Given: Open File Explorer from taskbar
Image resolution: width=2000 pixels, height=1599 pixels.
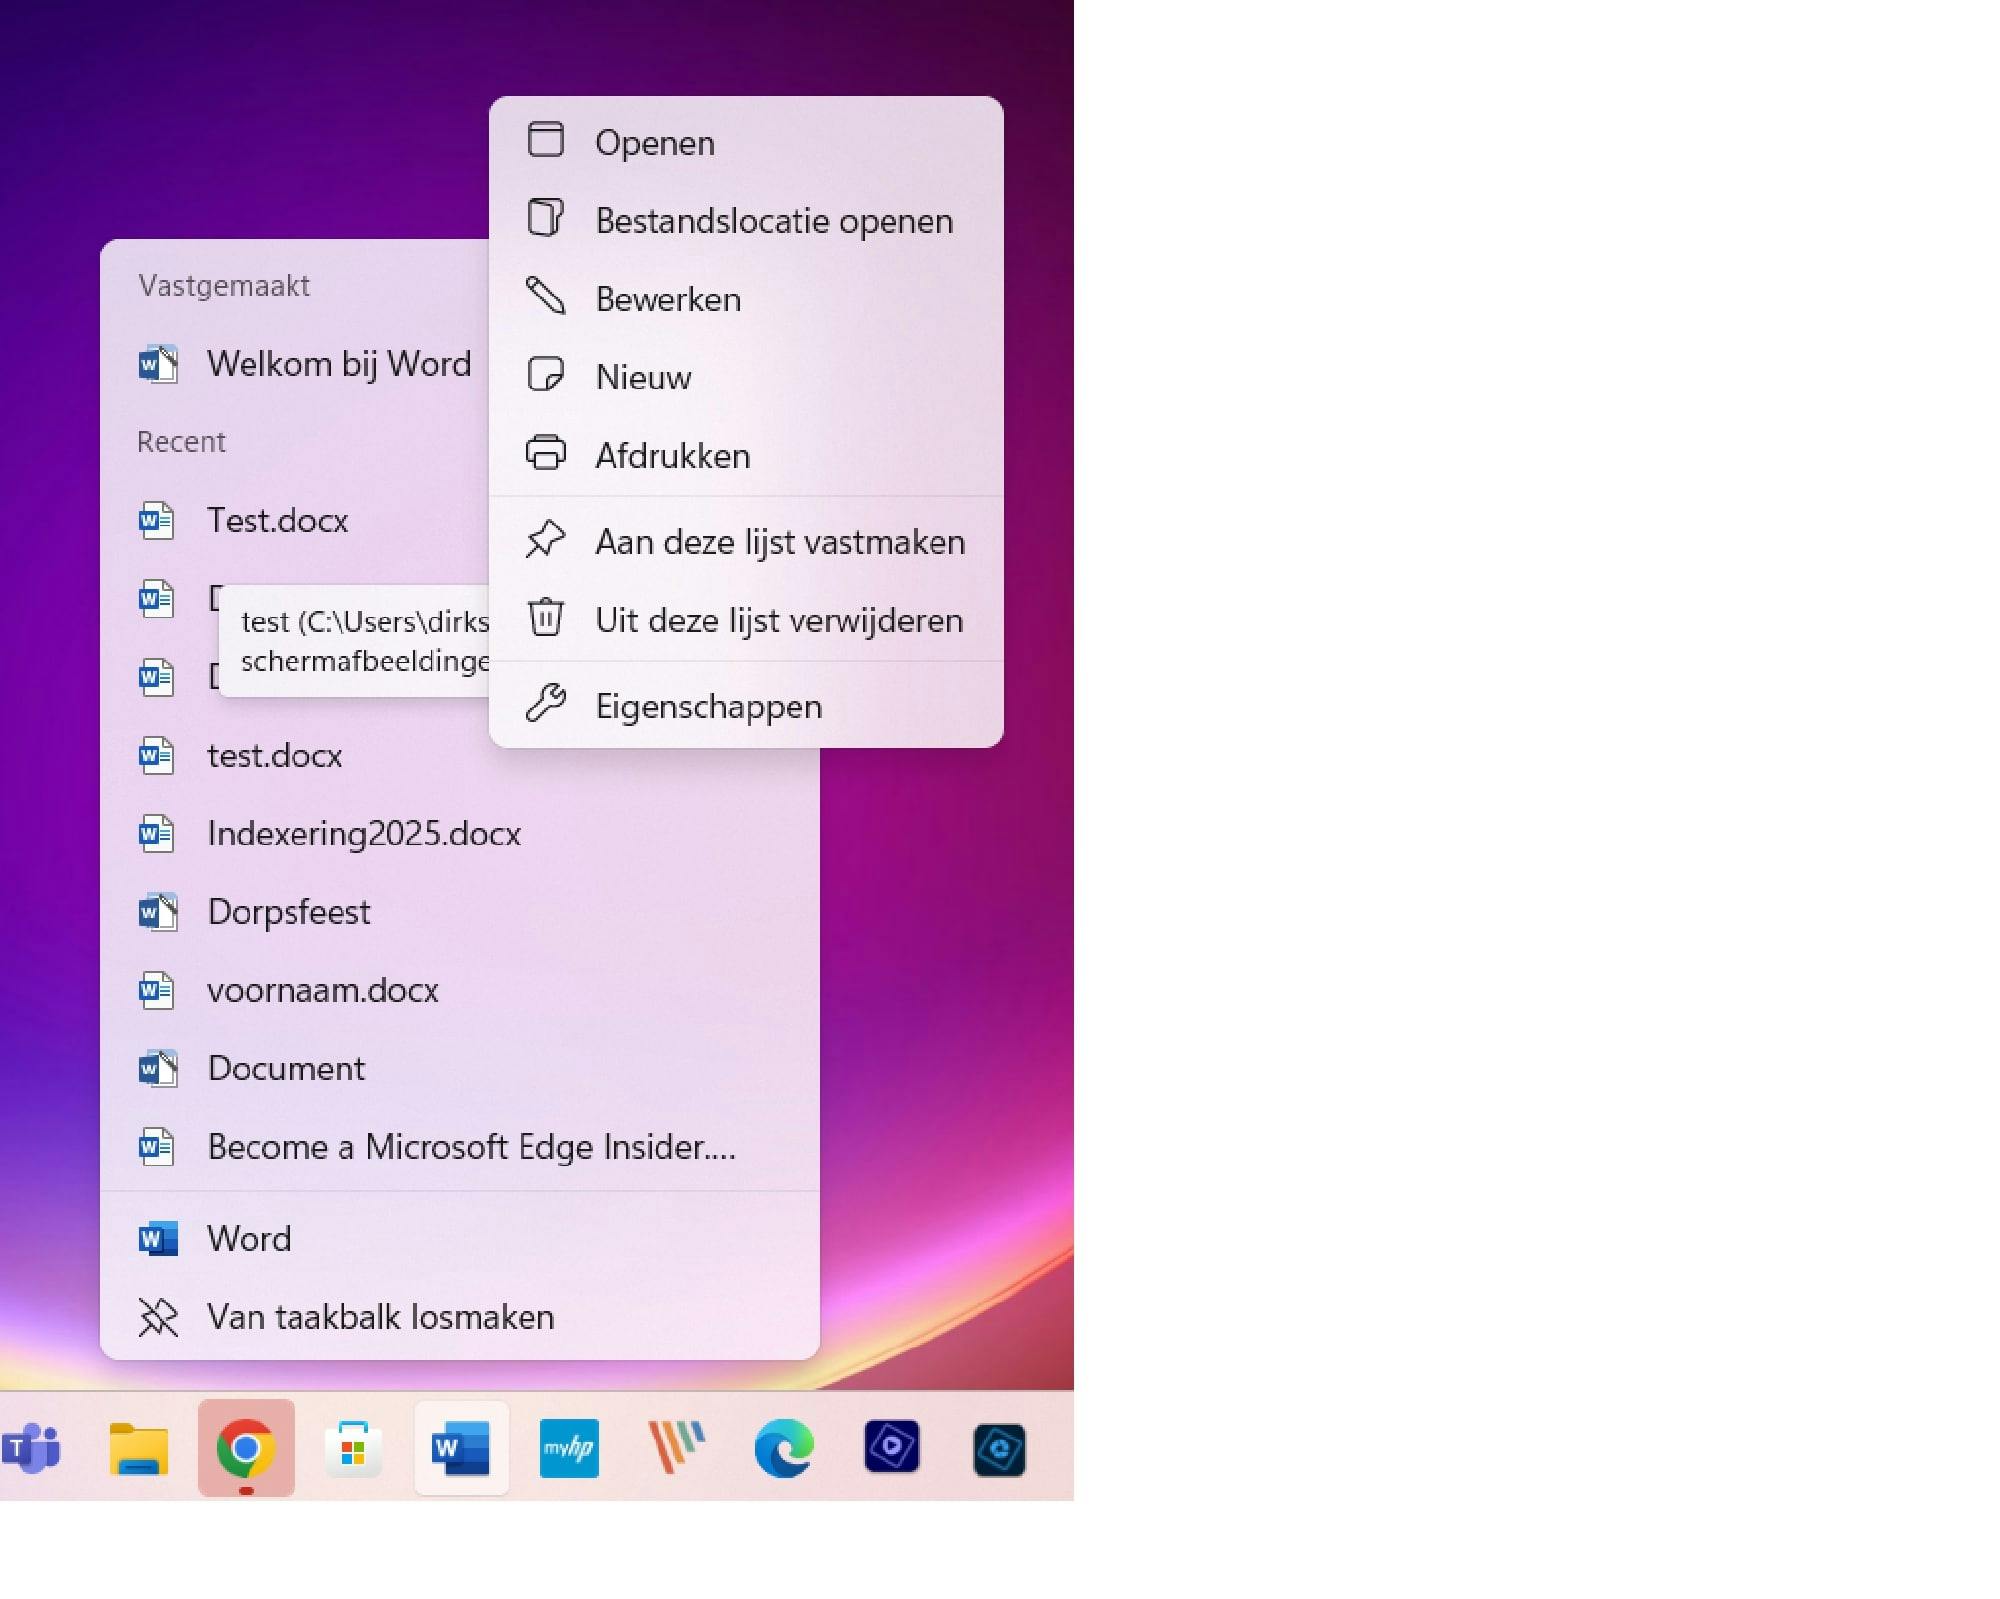Looking at the screenshot, I should tap(139, 1448).
